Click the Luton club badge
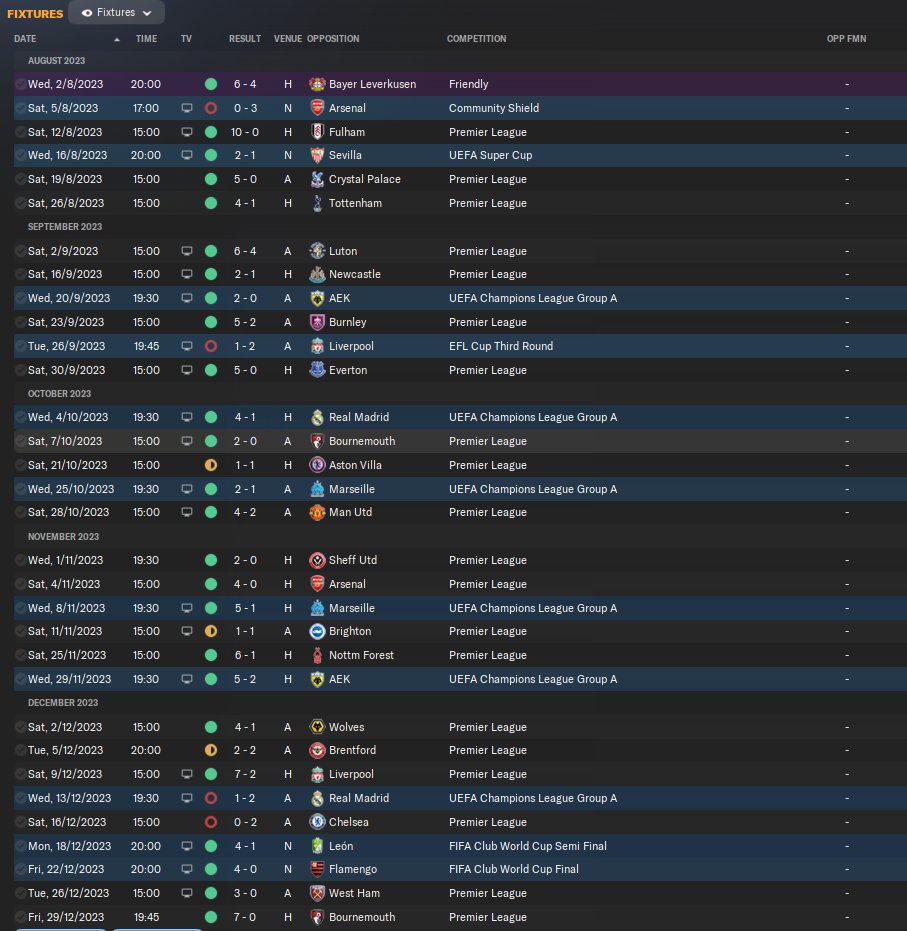Image resolution: width=907 pixels, height=931 pixels. [318, 251]
